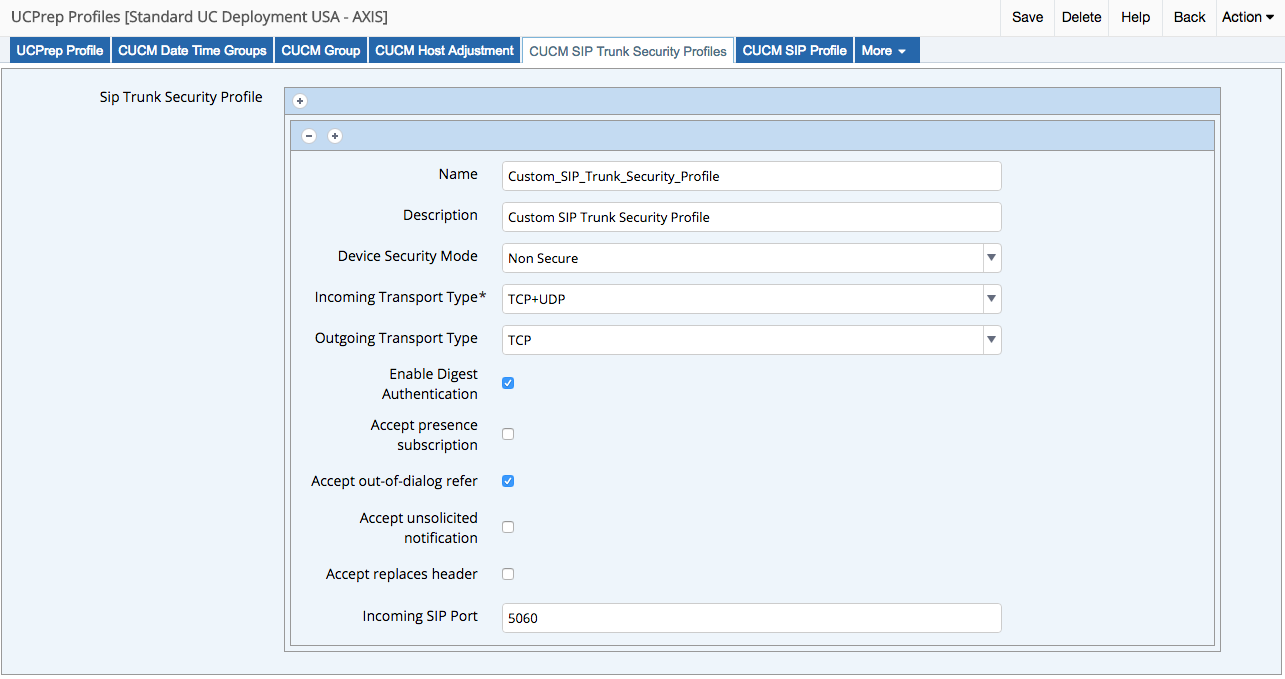This screenshot has width=1285, height=679.
Task: Switch to the CUCM SIP Profile tab
Action: [794, 51]
